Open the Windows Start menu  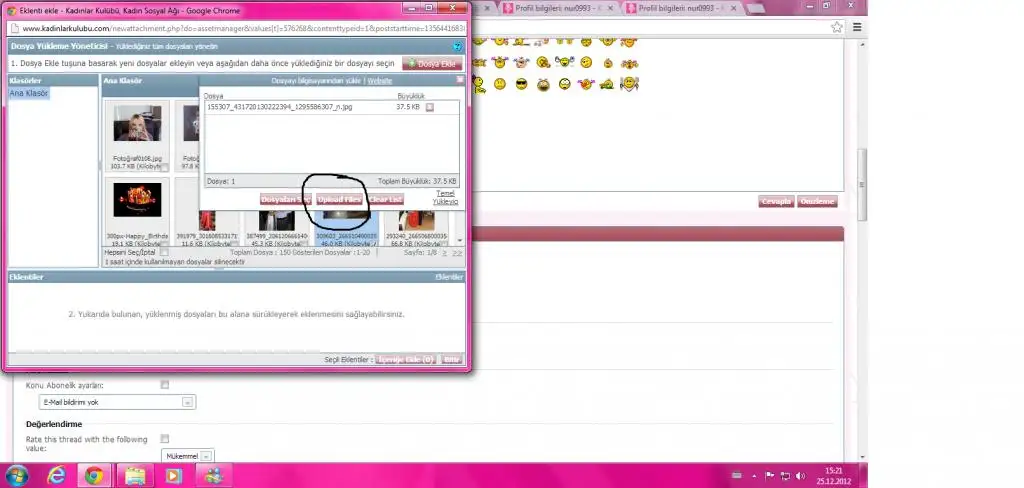pyautogui.click(x=18, y=475)
